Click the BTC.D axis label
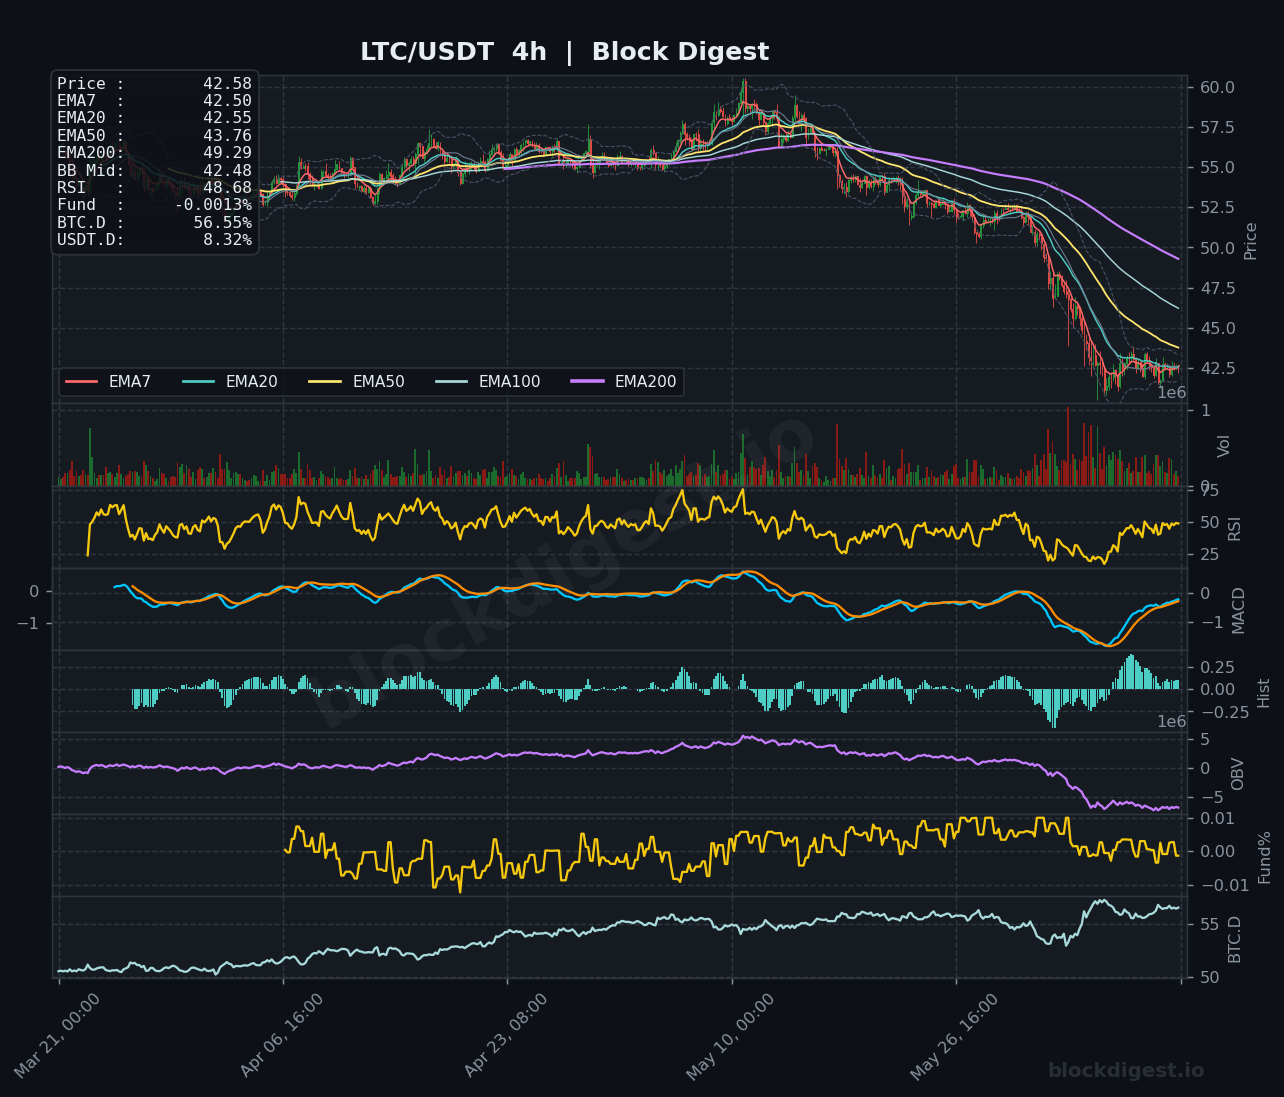This screenshot has width=1284, height=1097. [1235, 939]
